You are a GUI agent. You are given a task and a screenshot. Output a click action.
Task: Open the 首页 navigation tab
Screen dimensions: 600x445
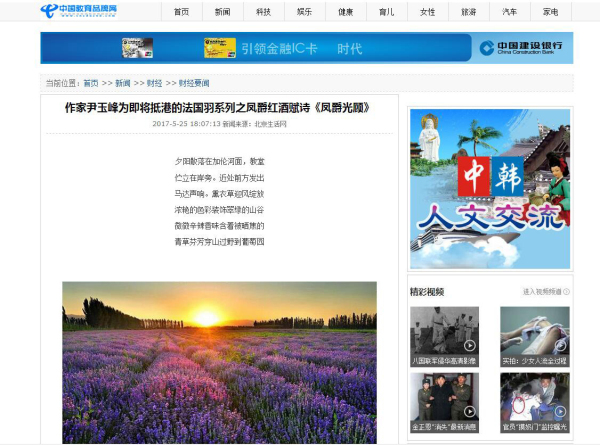[181, 12]
